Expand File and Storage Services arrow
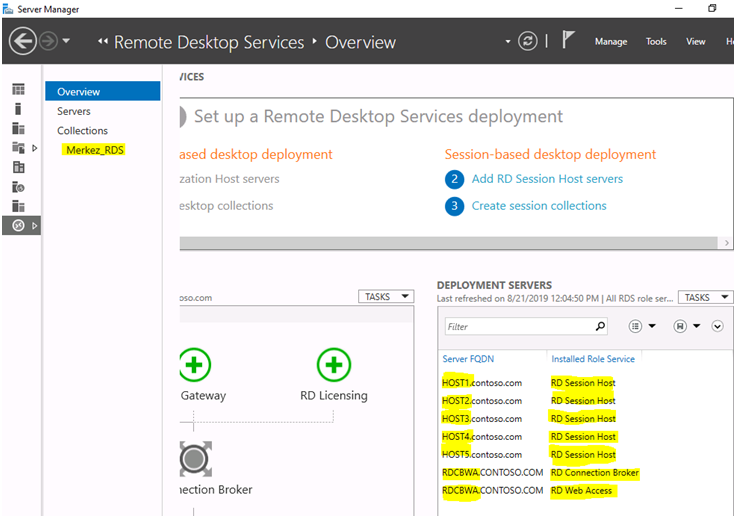Screen dimensions: 736x518 point(34,148)
